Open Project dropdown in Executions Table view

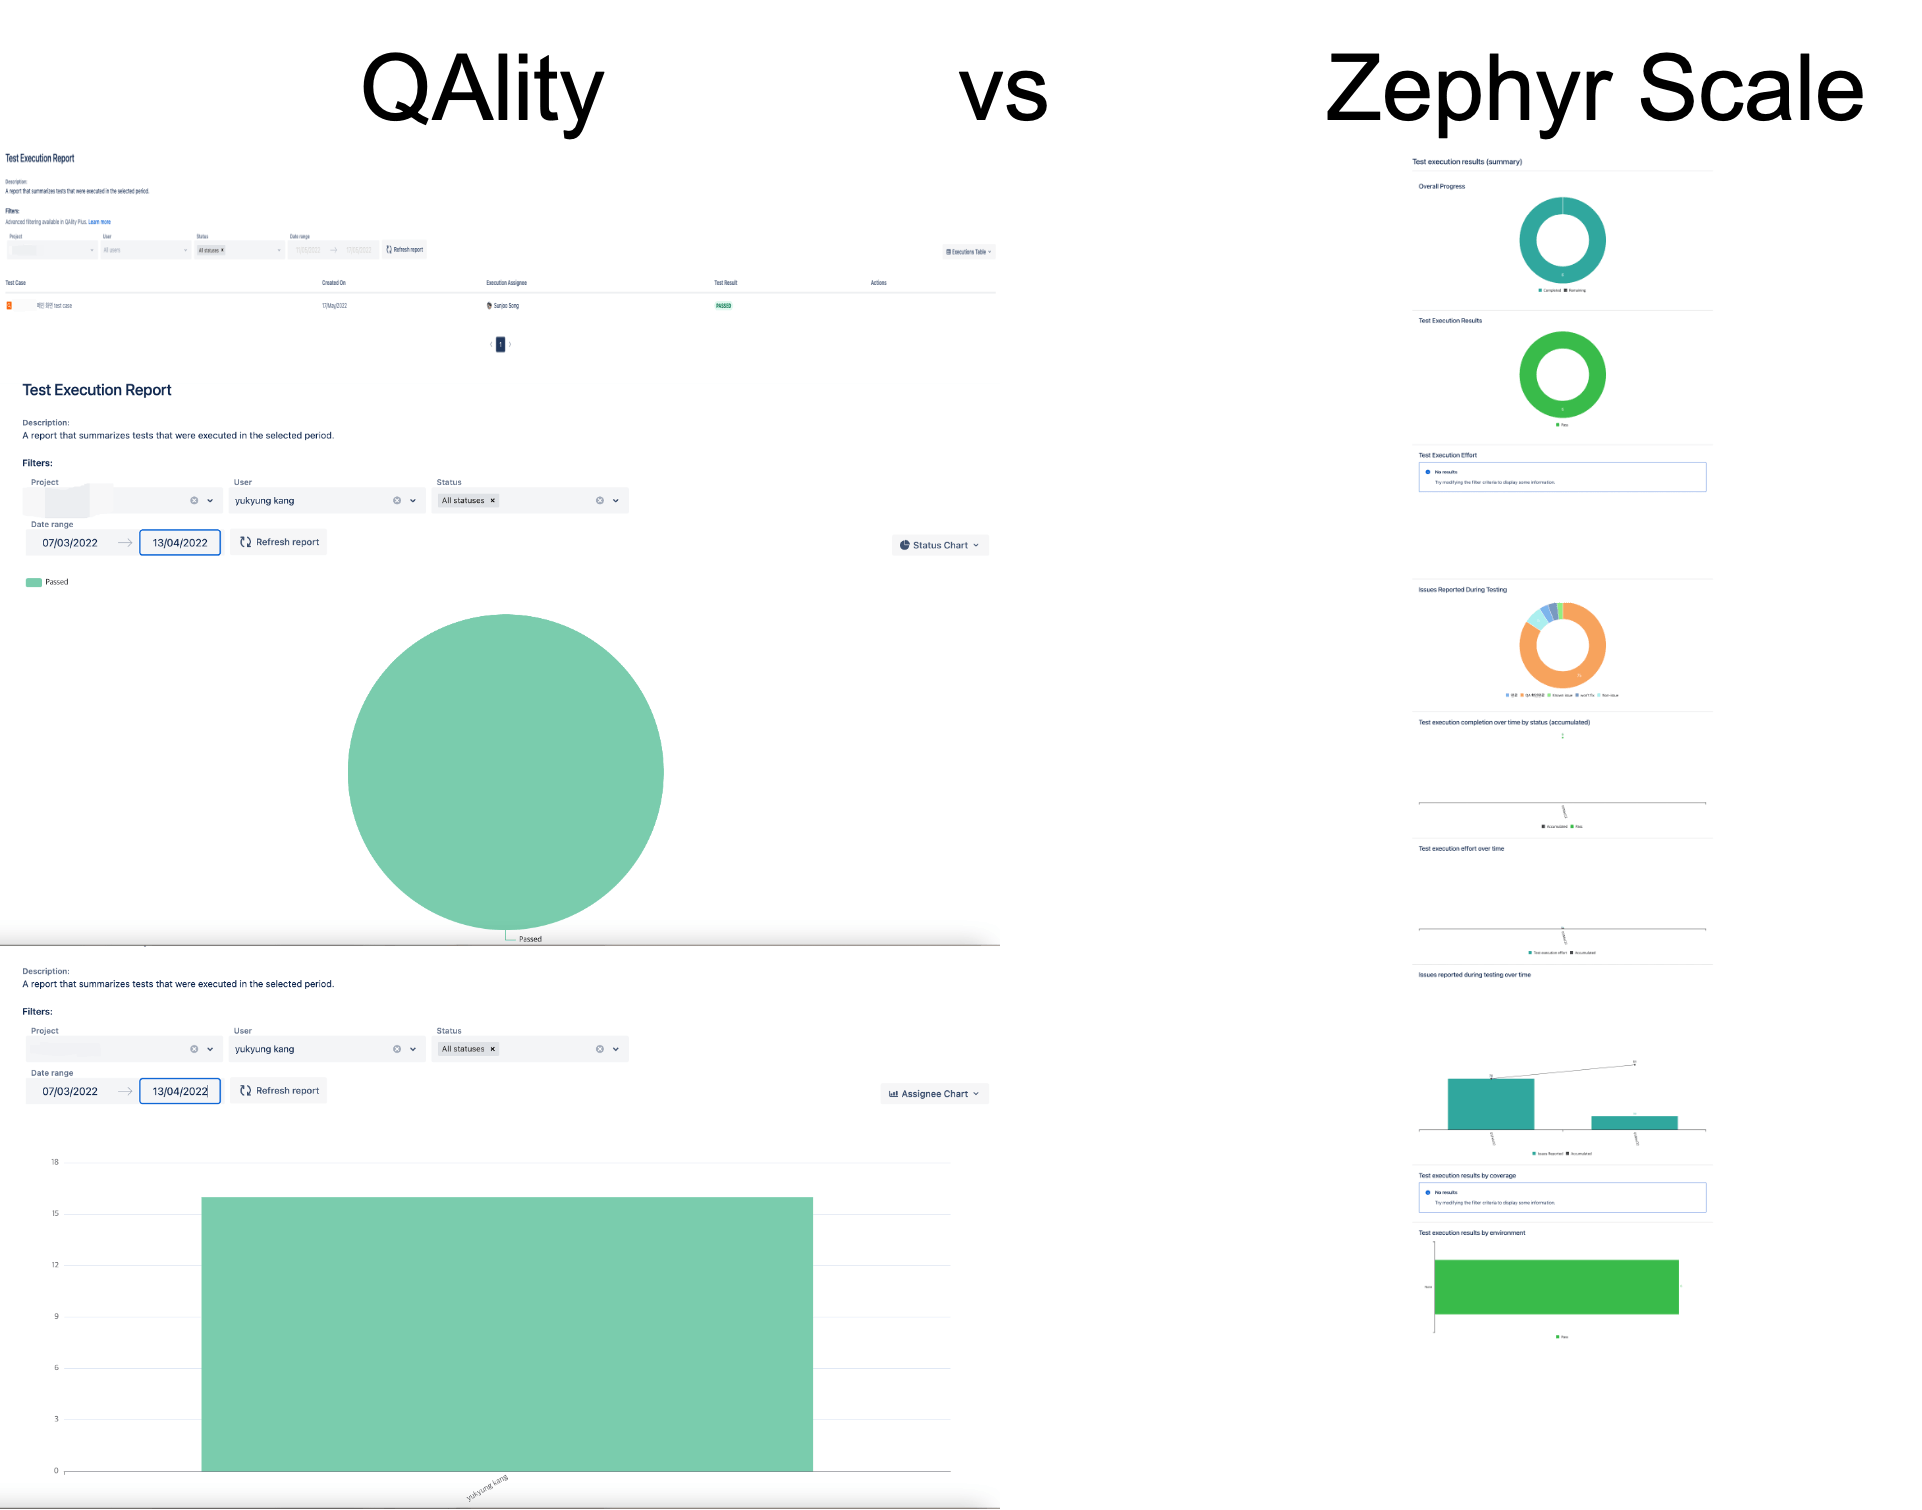[x=53, y=250]
